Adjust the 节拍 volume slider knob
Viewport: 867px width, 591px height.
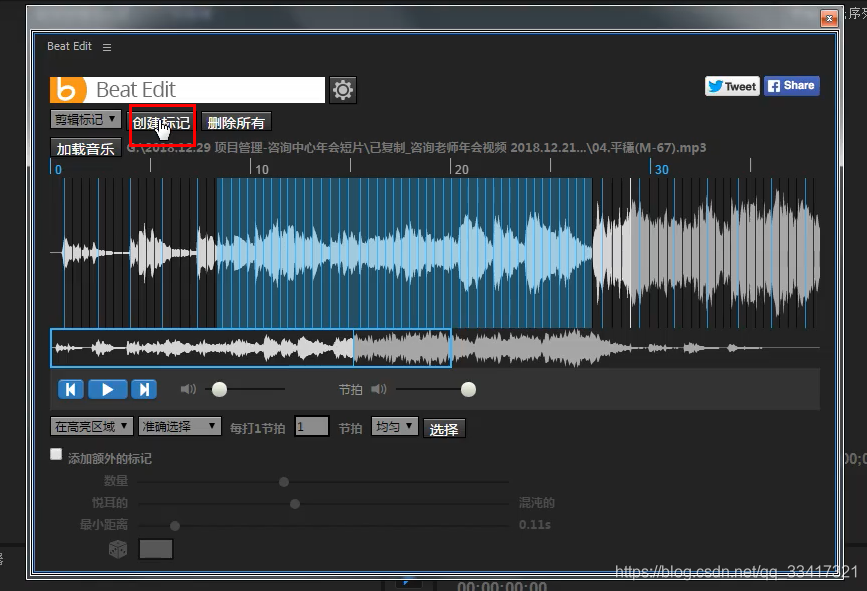pyautogui.click(x=468, y=390)
